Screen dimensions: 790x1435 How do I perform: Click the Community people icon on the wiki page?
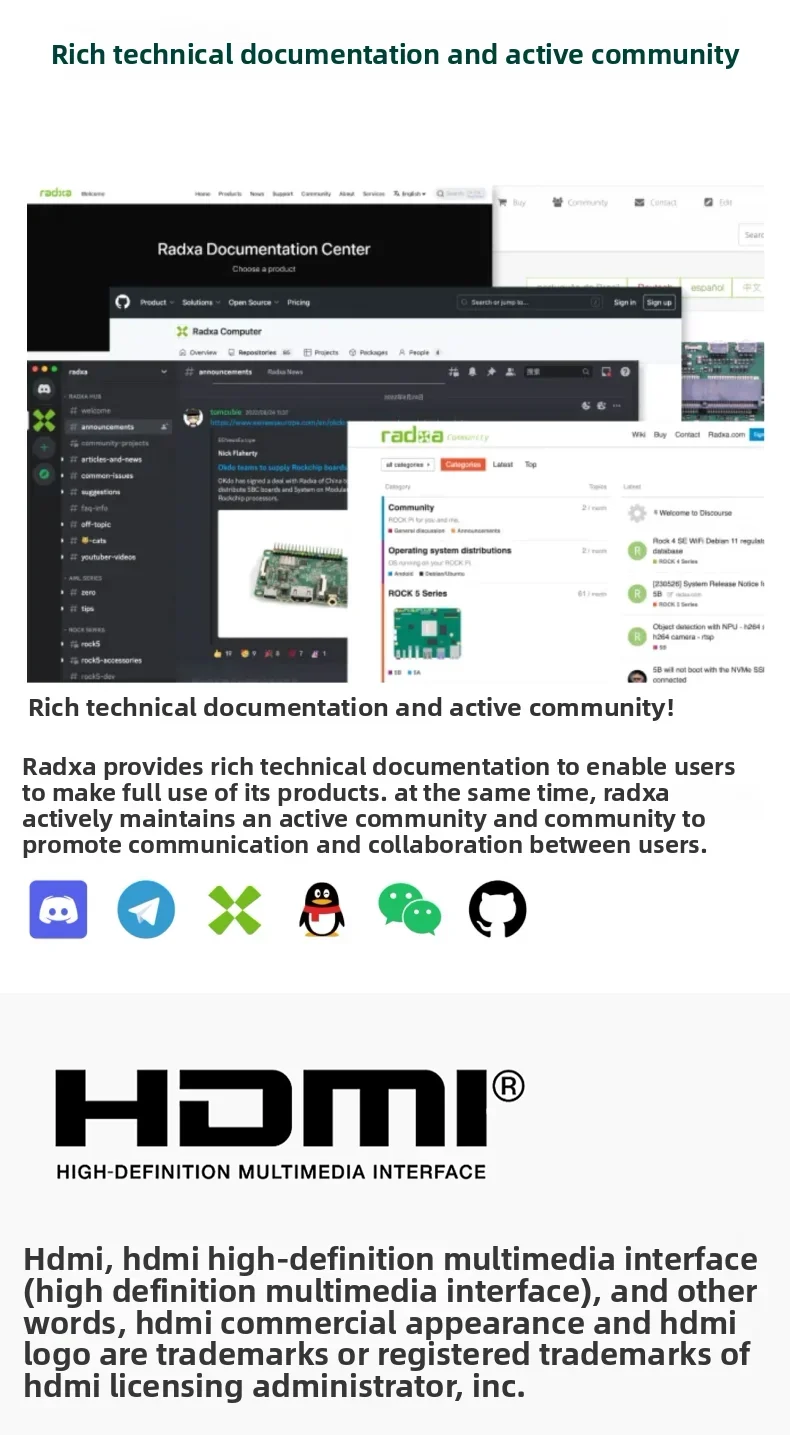coord(557,202)
